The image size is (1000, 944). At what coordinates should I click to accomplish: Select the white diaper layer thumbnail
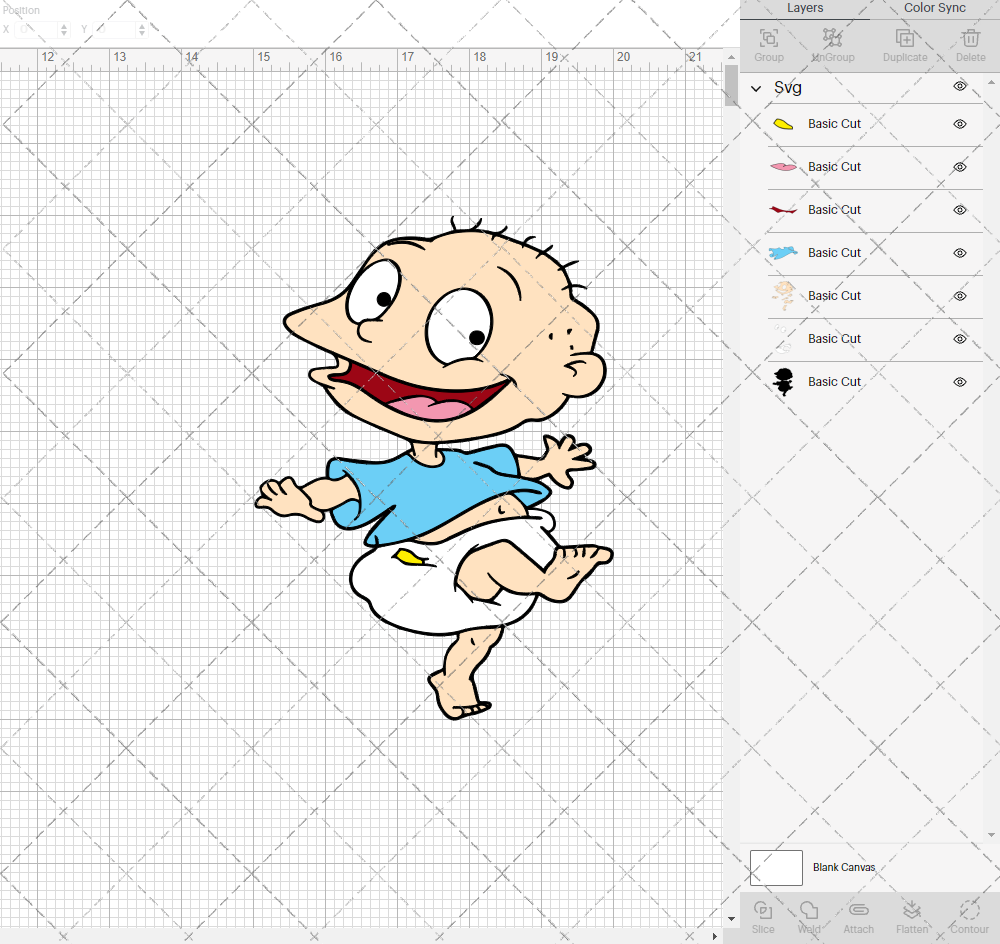pyautogui.click(x=783, y=339)
